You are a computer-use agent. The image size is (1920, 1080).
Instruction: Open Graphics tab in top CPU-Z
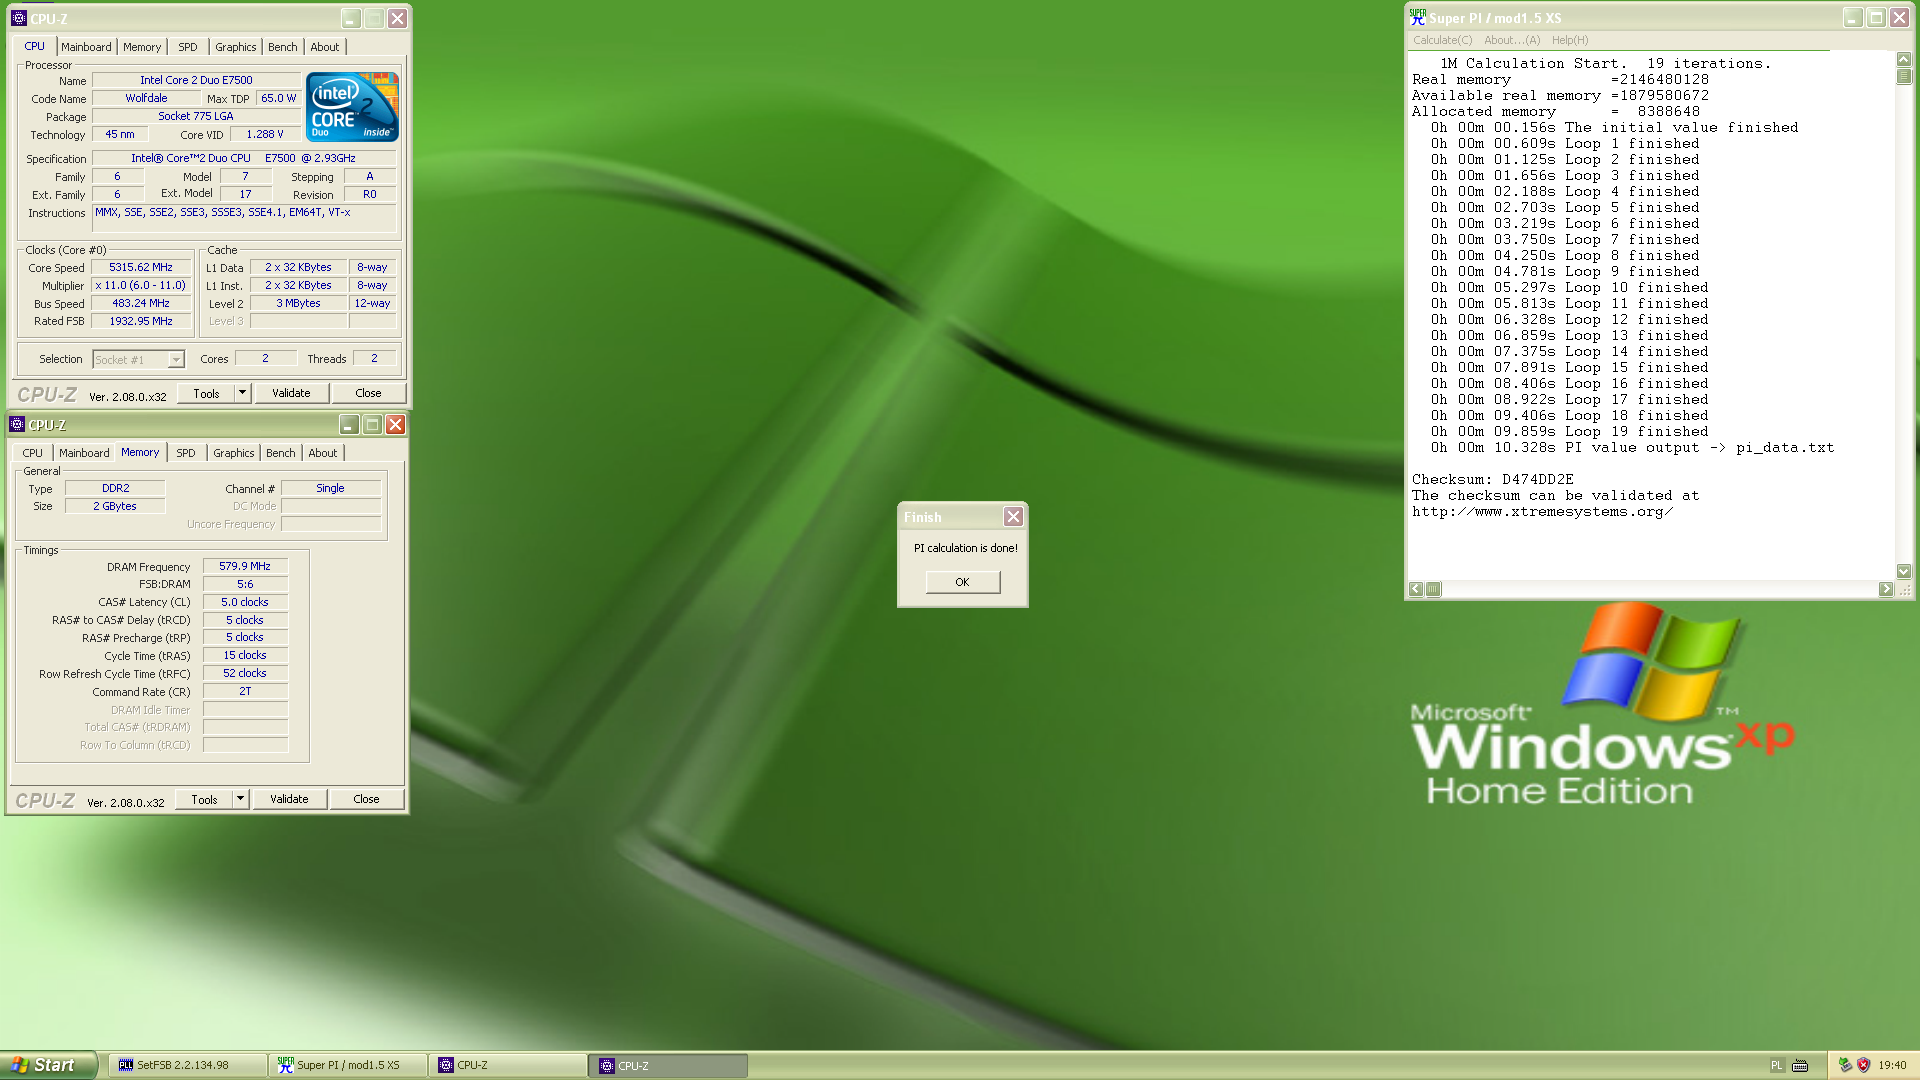coord(236,47)
